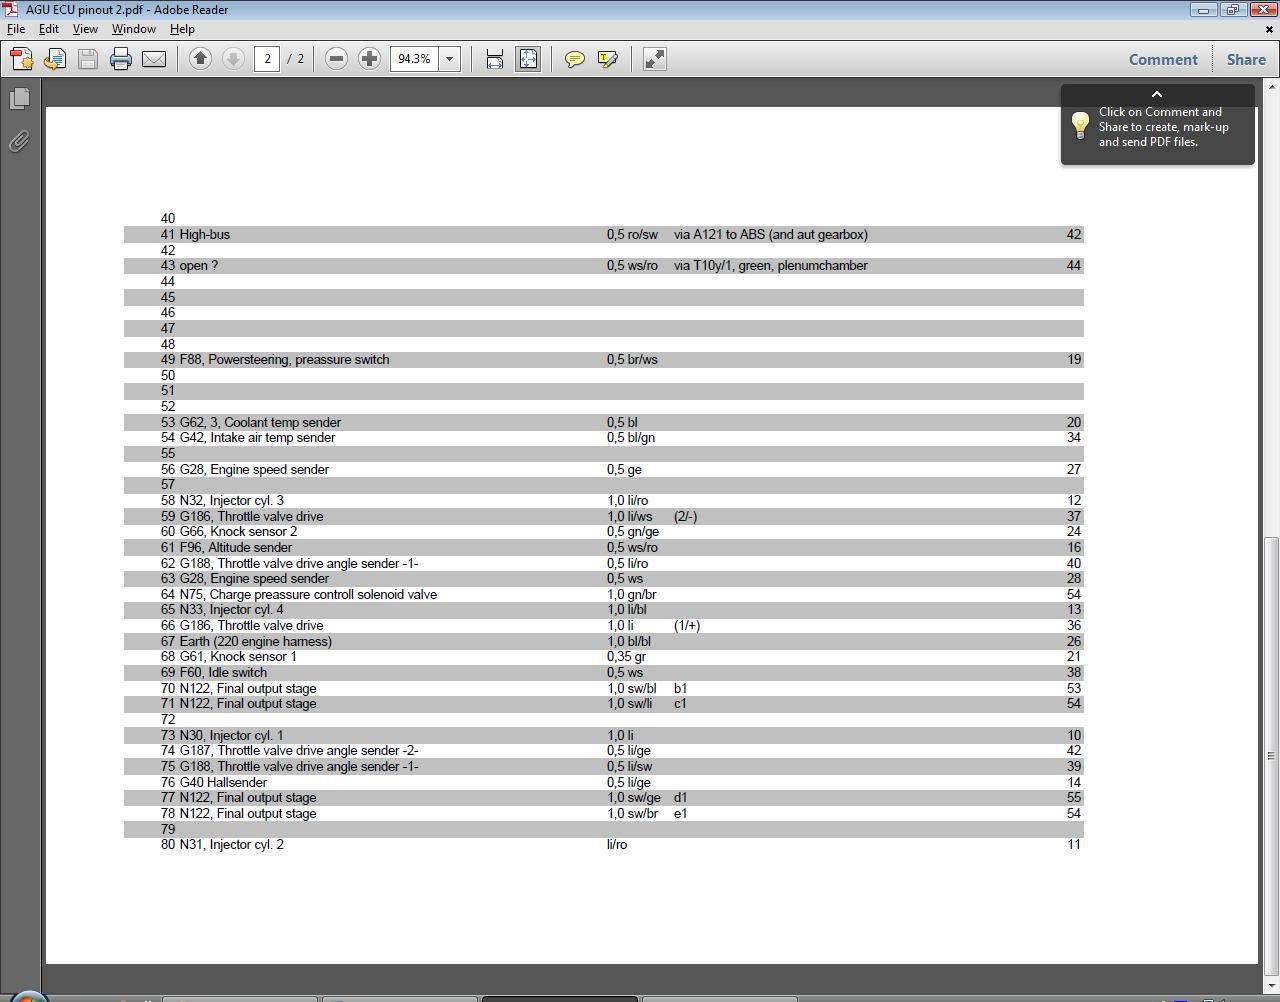The width and height of the screenshot is (1280, 1002).
Task: Select the highlight text tool
Action: [x=607, y=59]
